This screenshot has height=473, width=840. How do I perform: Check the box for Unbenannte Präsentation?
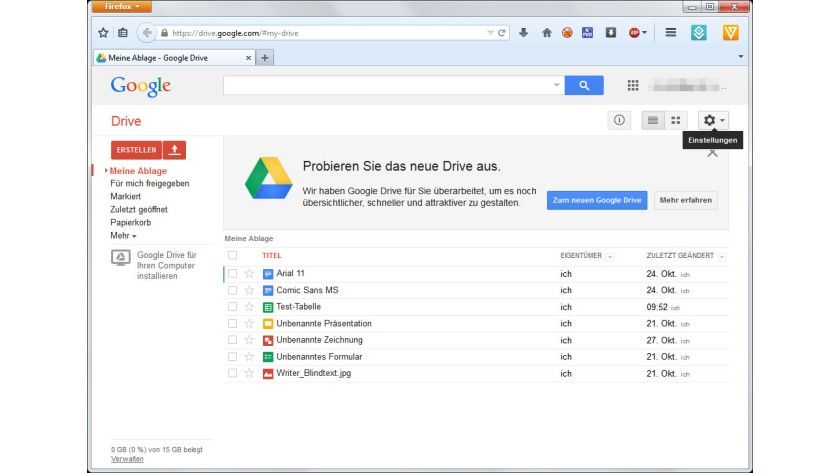[232, 324]
